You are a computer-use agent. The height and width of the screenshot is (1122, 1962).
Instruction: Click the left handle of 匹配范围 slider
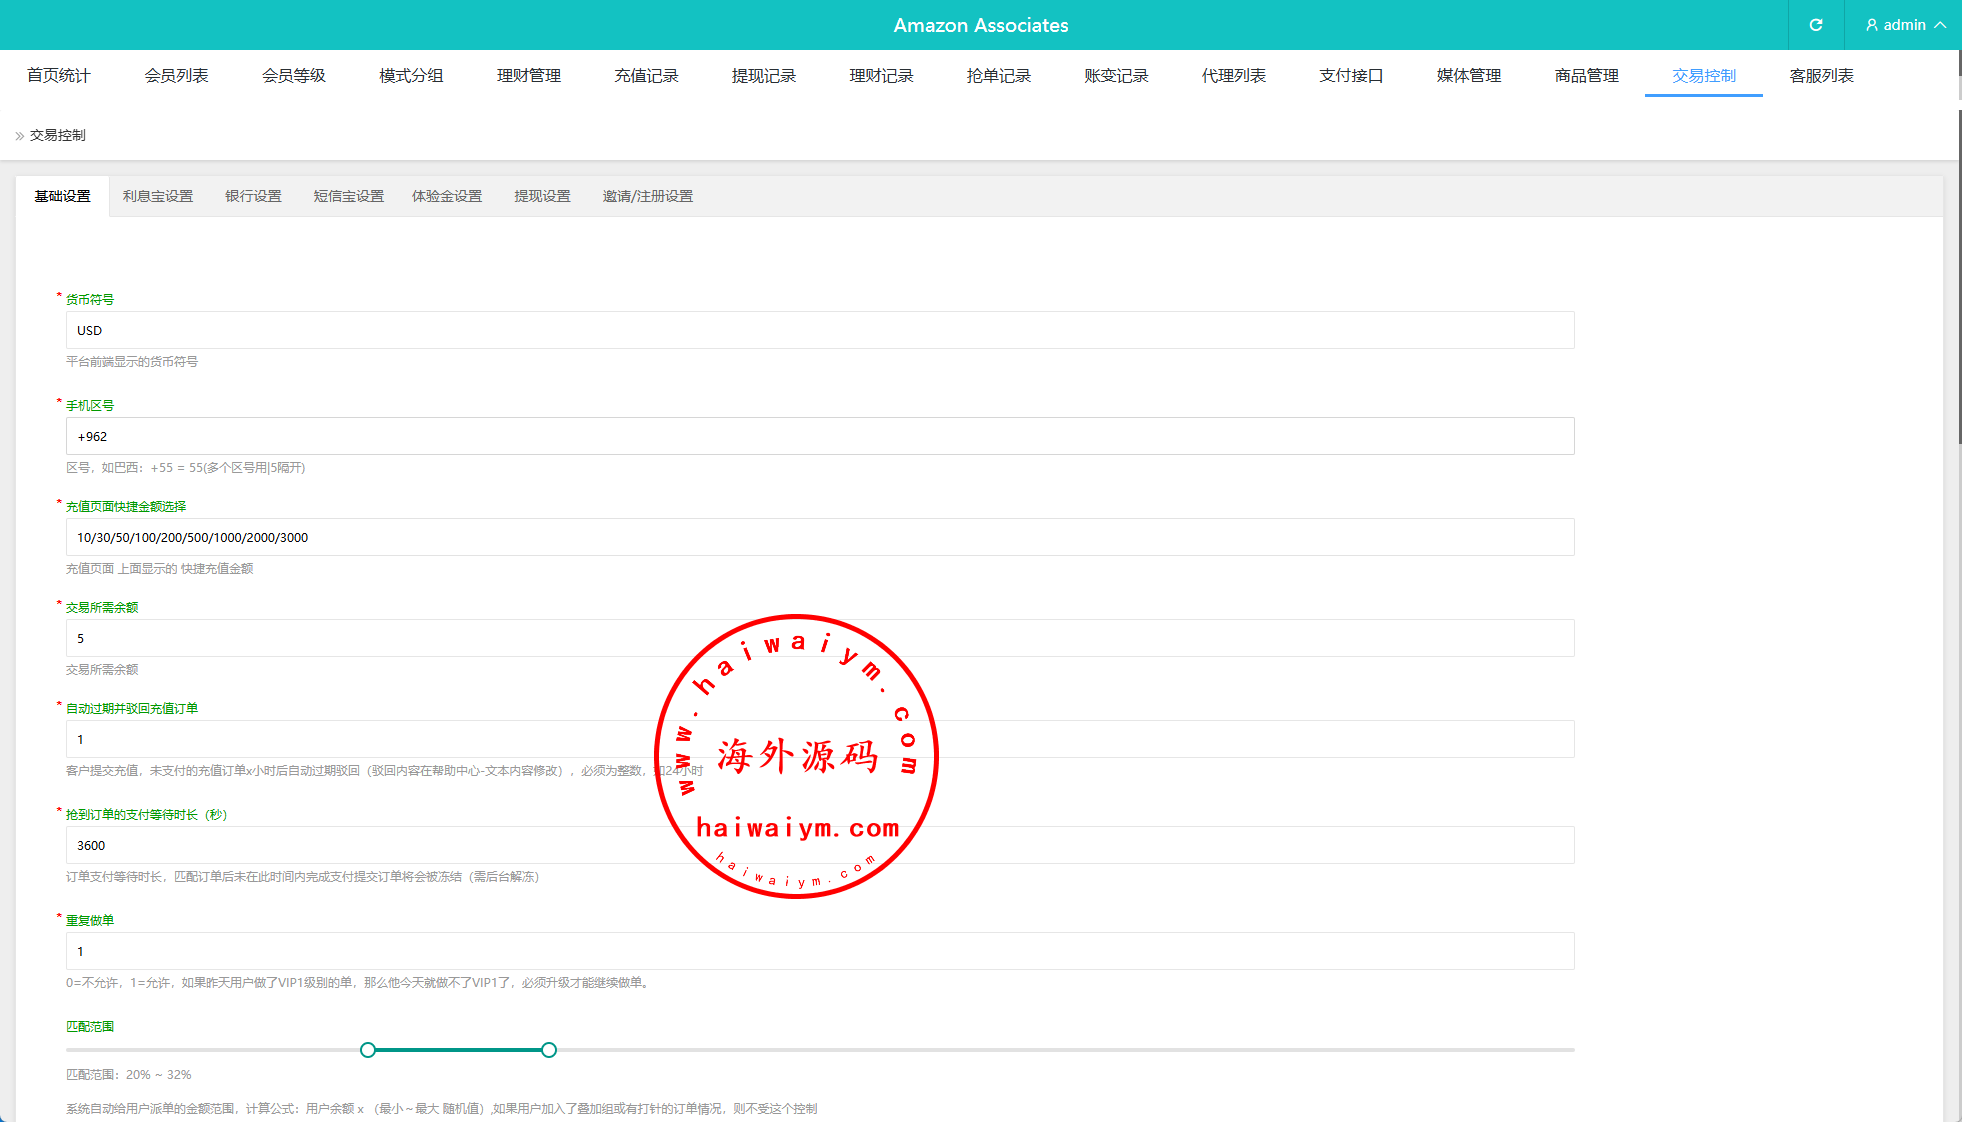pos(368,1050)
